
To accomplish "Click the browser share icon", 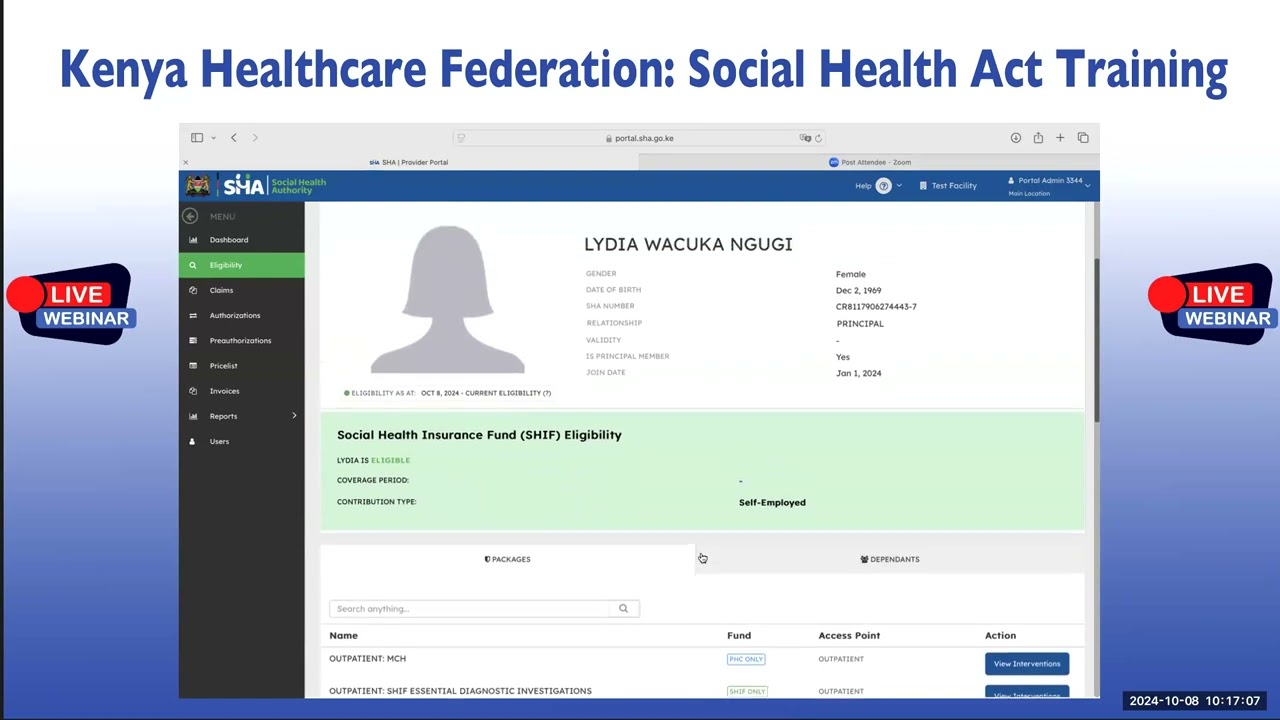I will [1038, 138].
